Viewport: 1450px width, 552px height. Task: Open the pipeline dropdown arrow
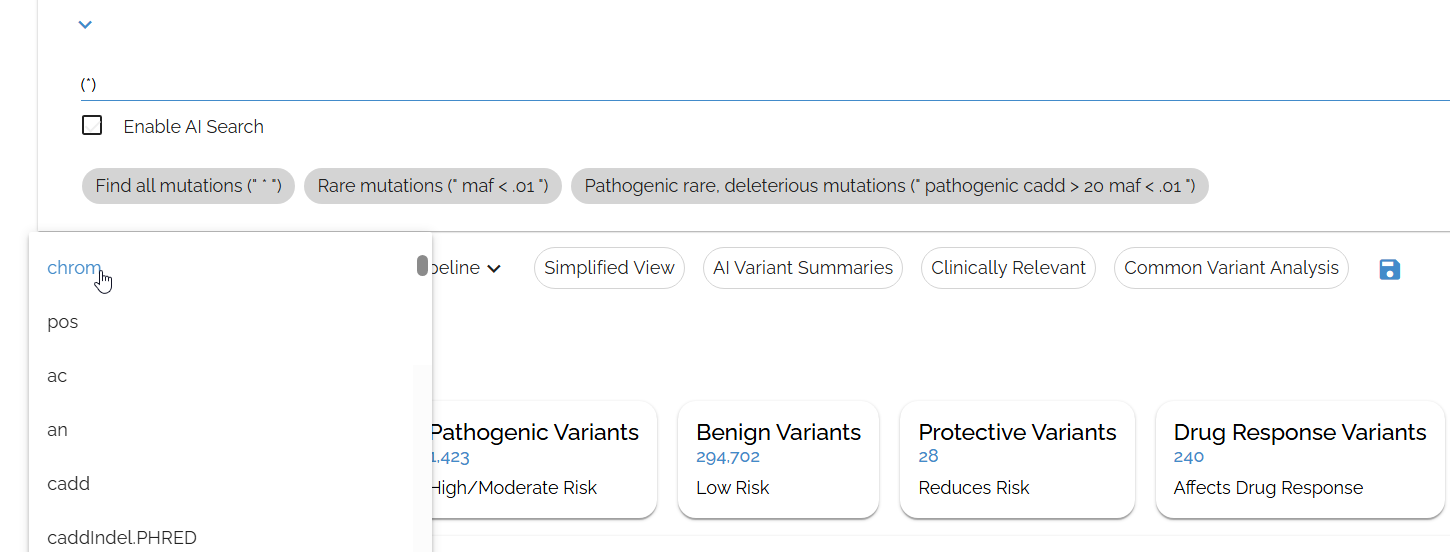[x=493, y=268]
